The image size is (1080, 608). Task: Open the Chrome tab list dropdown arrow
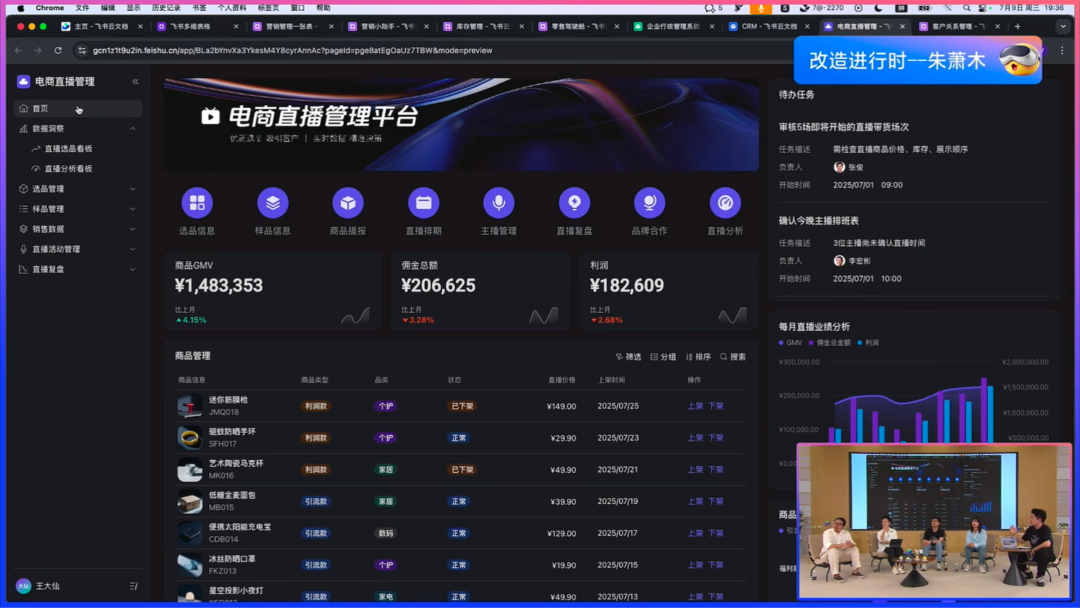1063,26
